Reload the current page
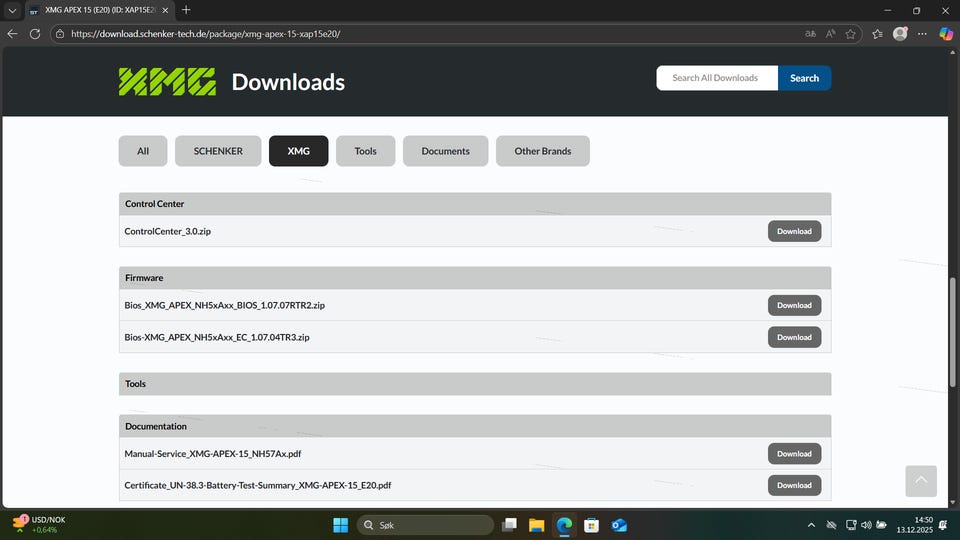Image resolution: width=960 pixels, height=540 pixels. click(35, 34)
